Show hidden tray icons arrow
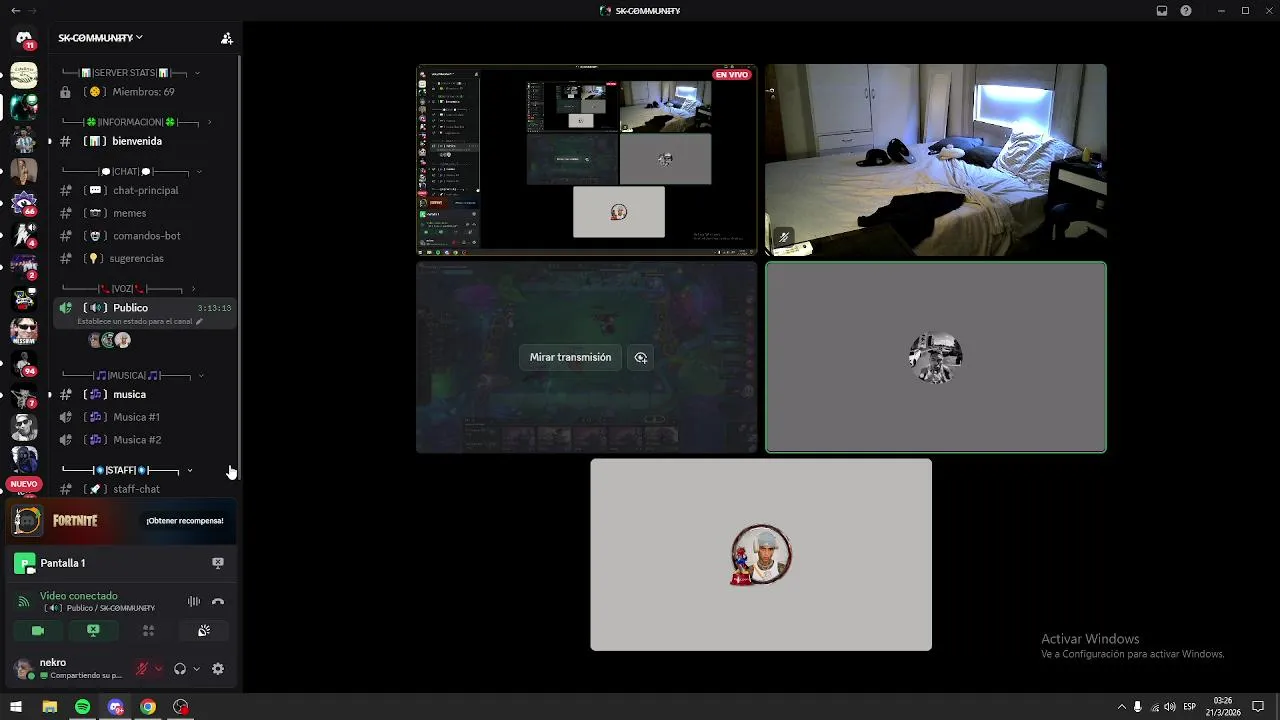Screen dimensions: 1280x720 coord(1122,707)
